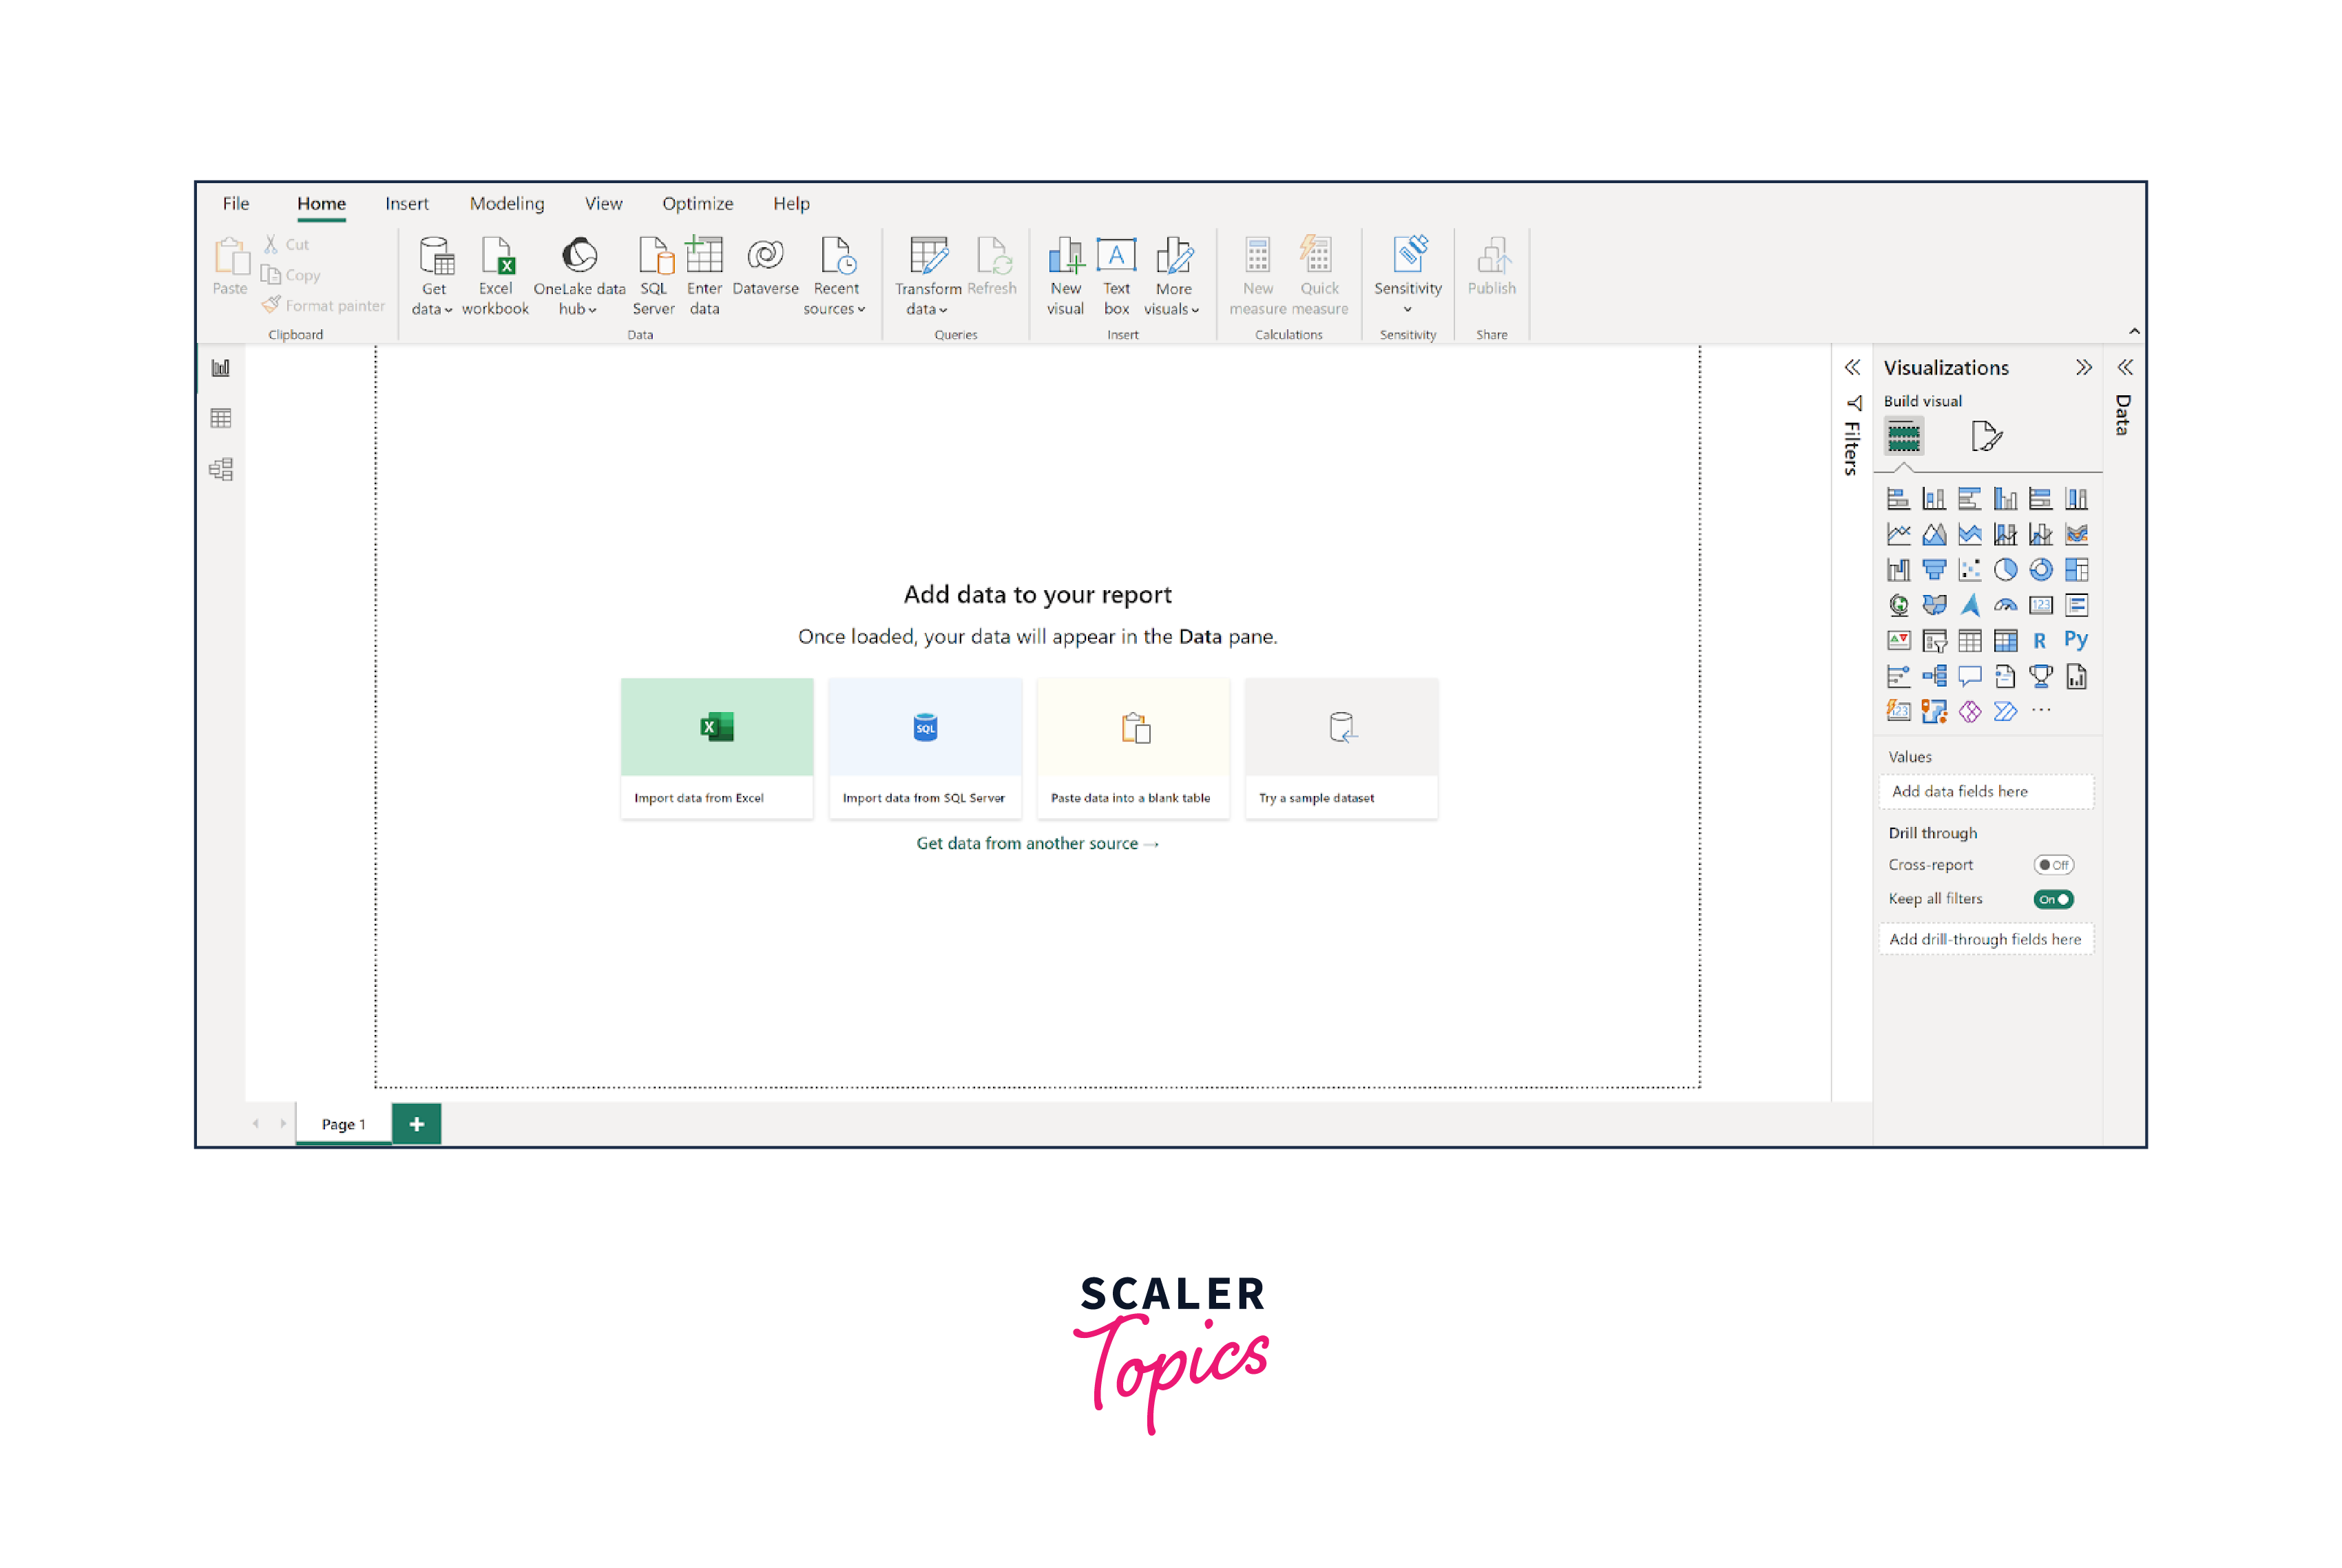The height and width of the screenshot is (1568, 2342).
Task: Click Get data from another source link
Action: click(x=1037, y=843)
